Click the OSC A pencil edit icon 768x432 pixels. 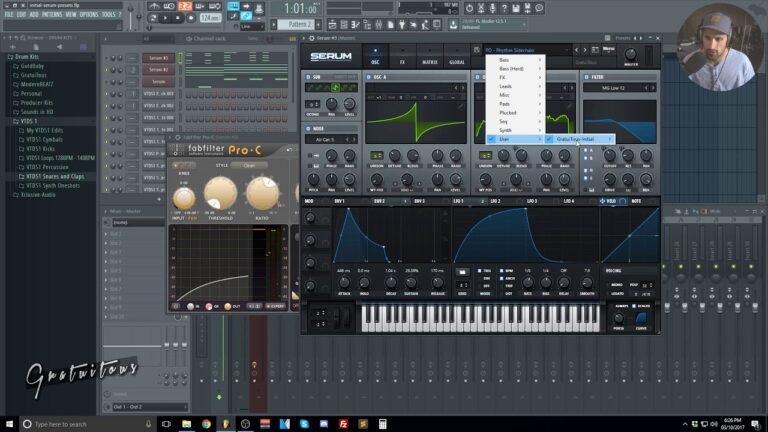tap(459, 106)
